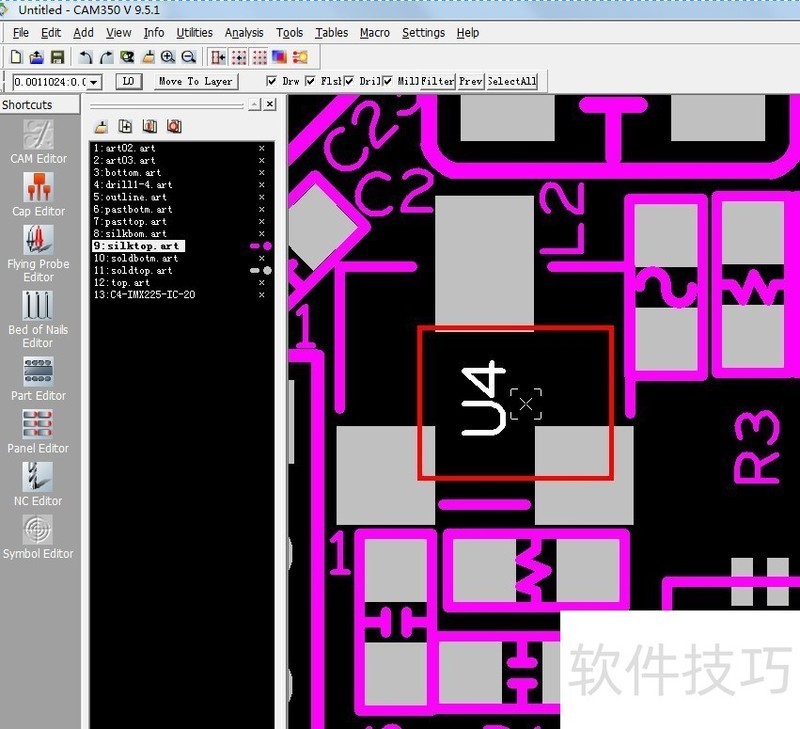
Task: Click the Undo arrow icon
Action: coord(86,57)
